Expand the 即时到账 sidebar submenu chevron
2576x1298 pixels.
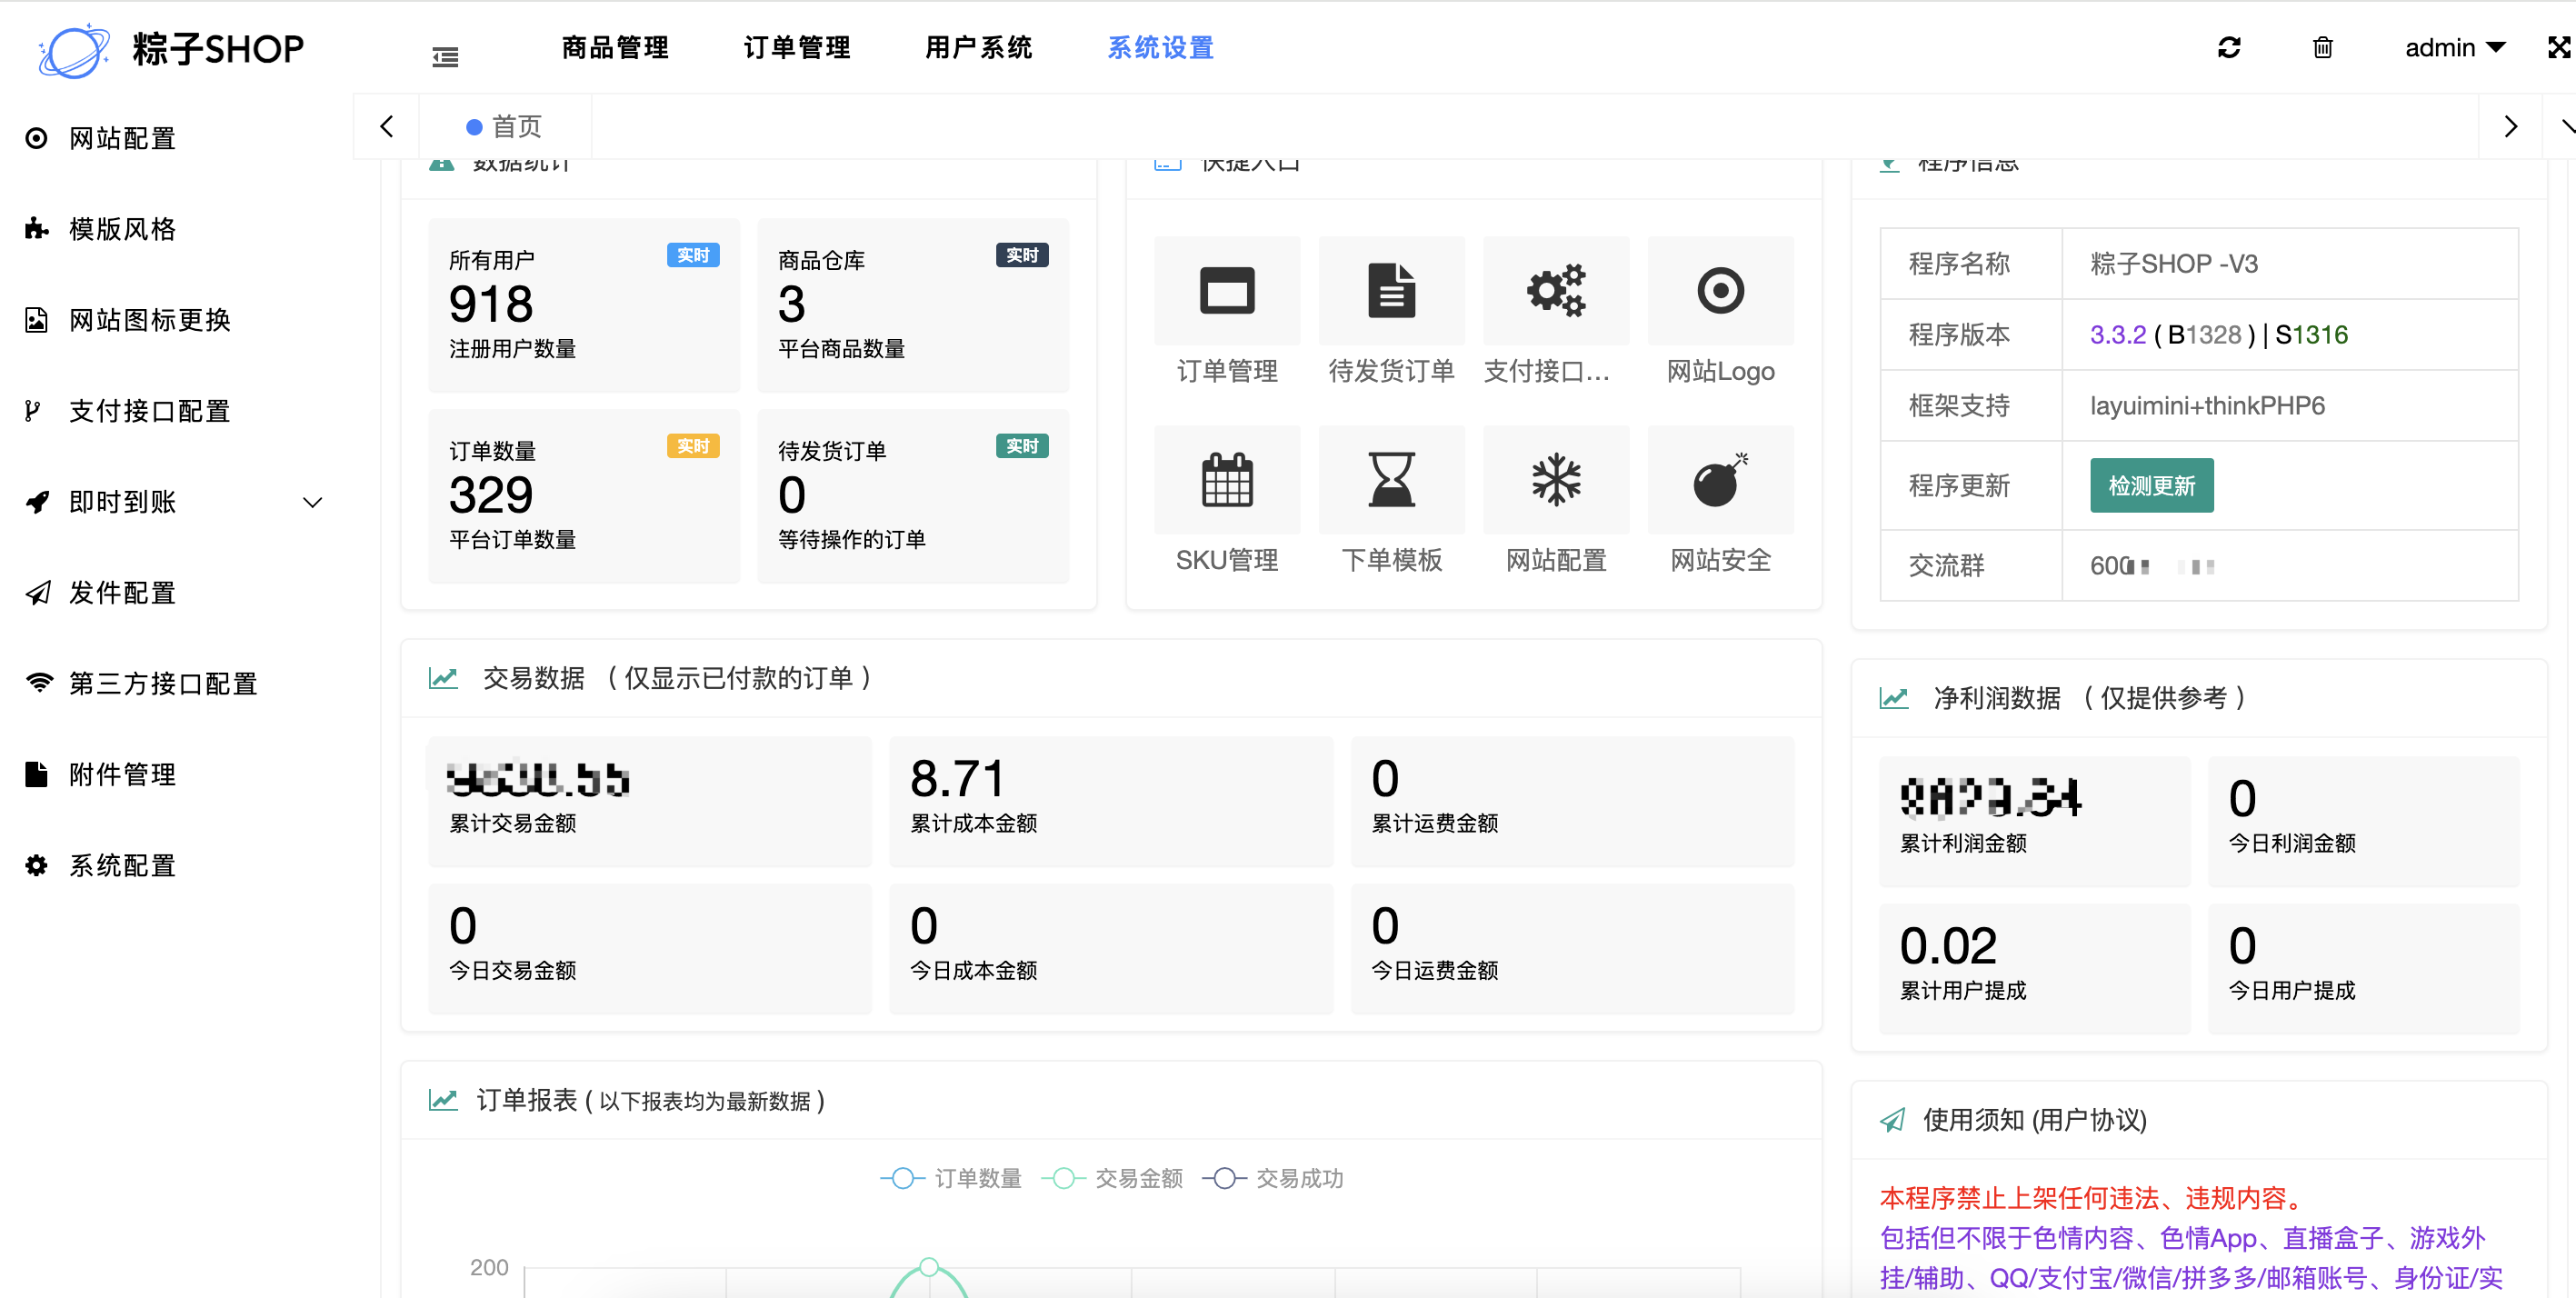[x=313, y=502]
